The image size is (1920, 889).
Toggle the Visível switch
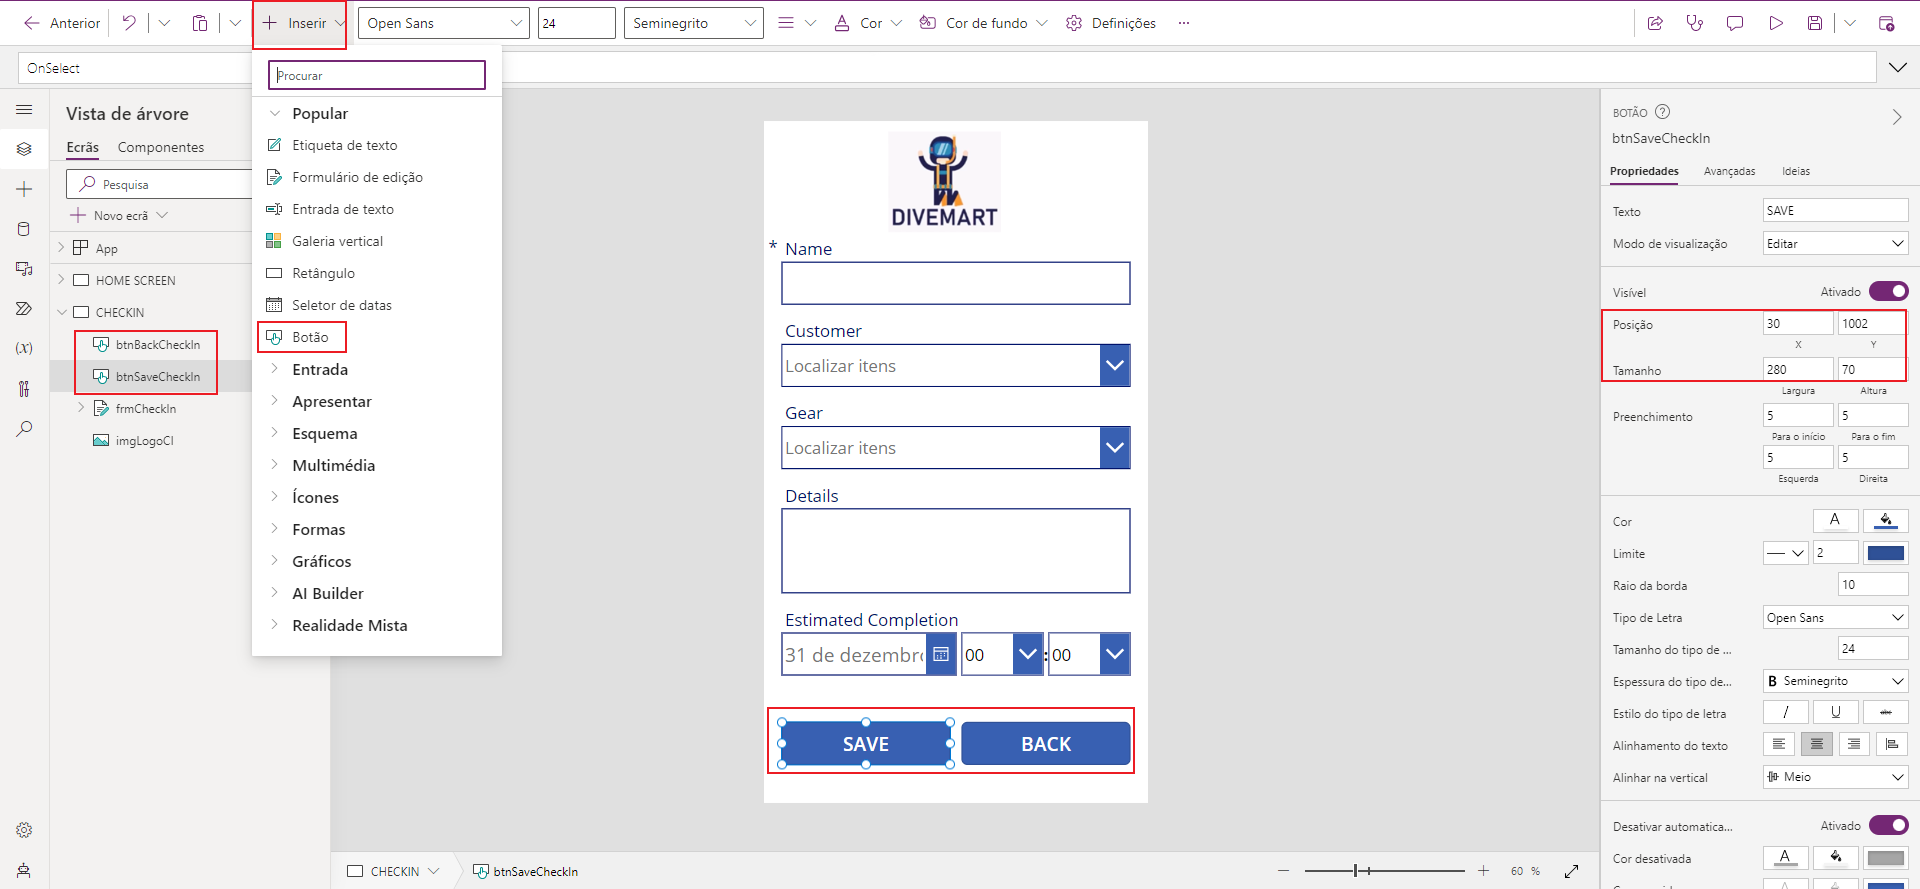(1888, 291)
